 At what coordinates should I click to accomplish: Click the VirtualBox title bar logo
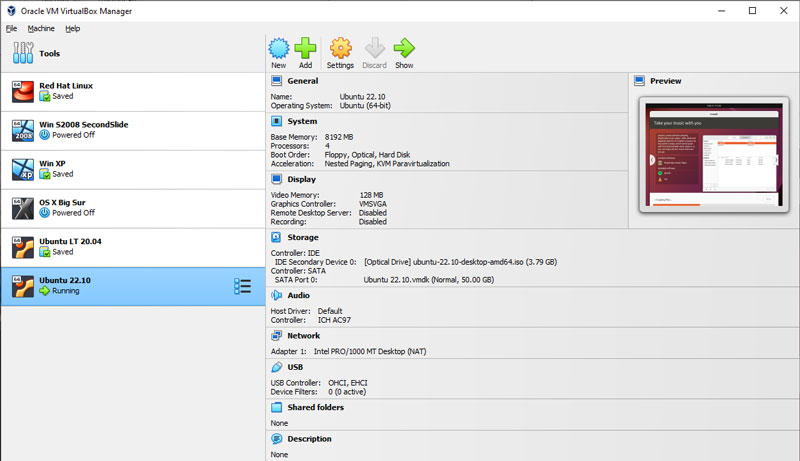pos(11,11)
